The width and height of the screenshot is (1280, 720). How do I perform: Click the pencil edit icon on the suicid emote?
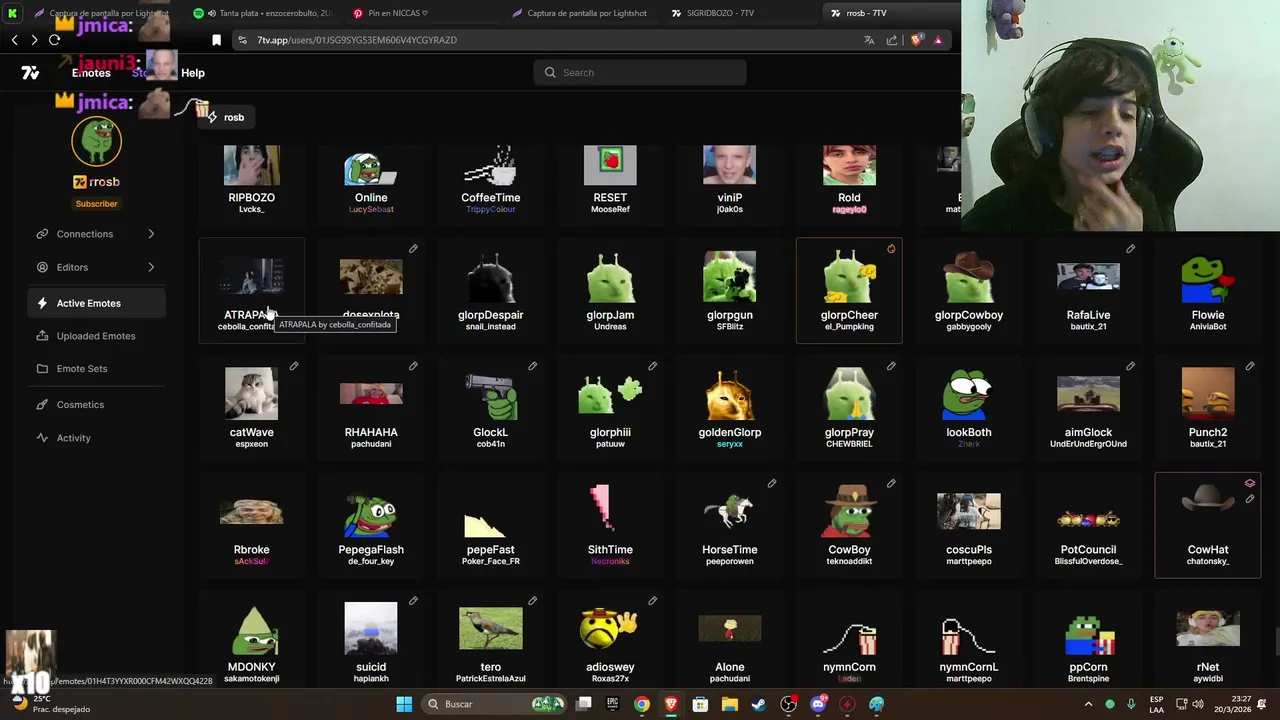click(413, 601)
